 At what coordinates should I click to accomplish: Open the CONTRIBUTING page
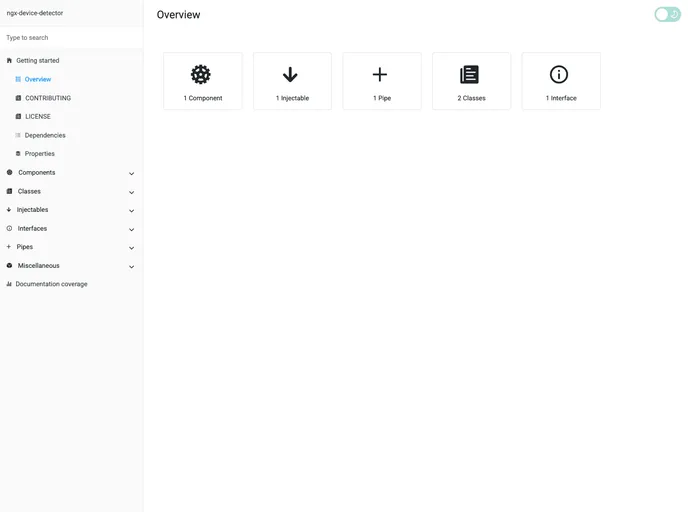48,98
